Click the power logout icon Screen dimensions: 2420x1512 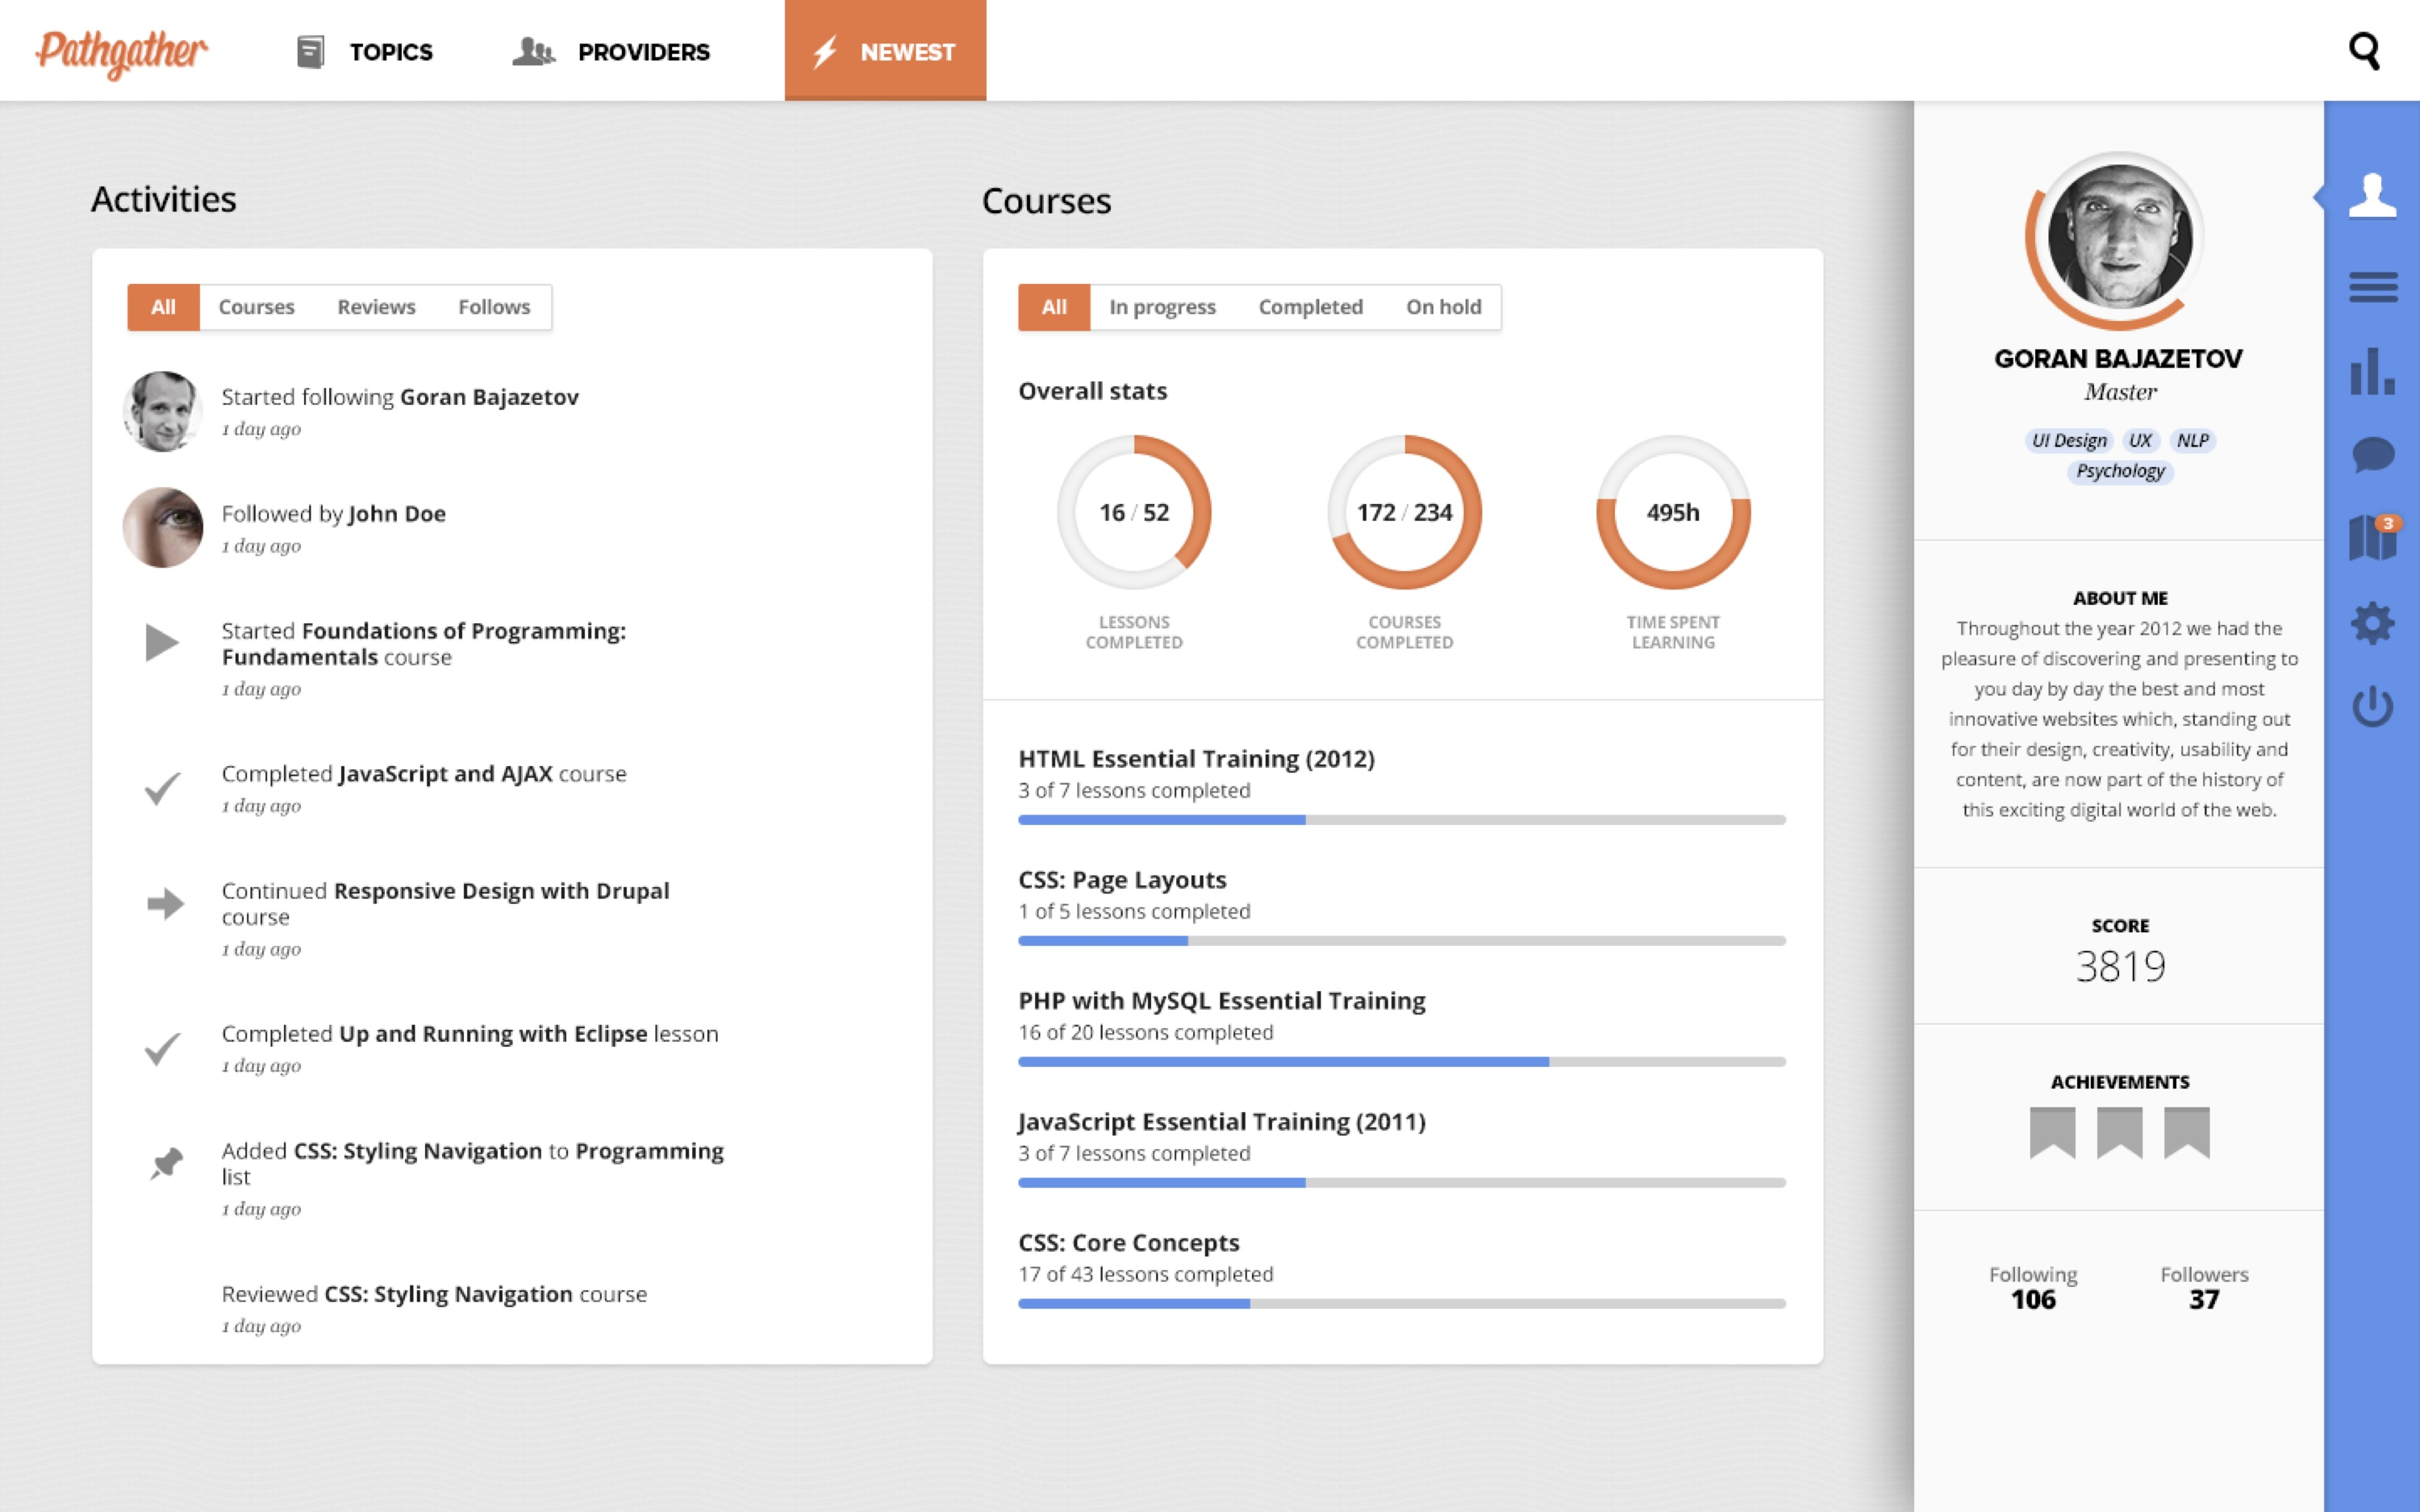(2372, 707)
